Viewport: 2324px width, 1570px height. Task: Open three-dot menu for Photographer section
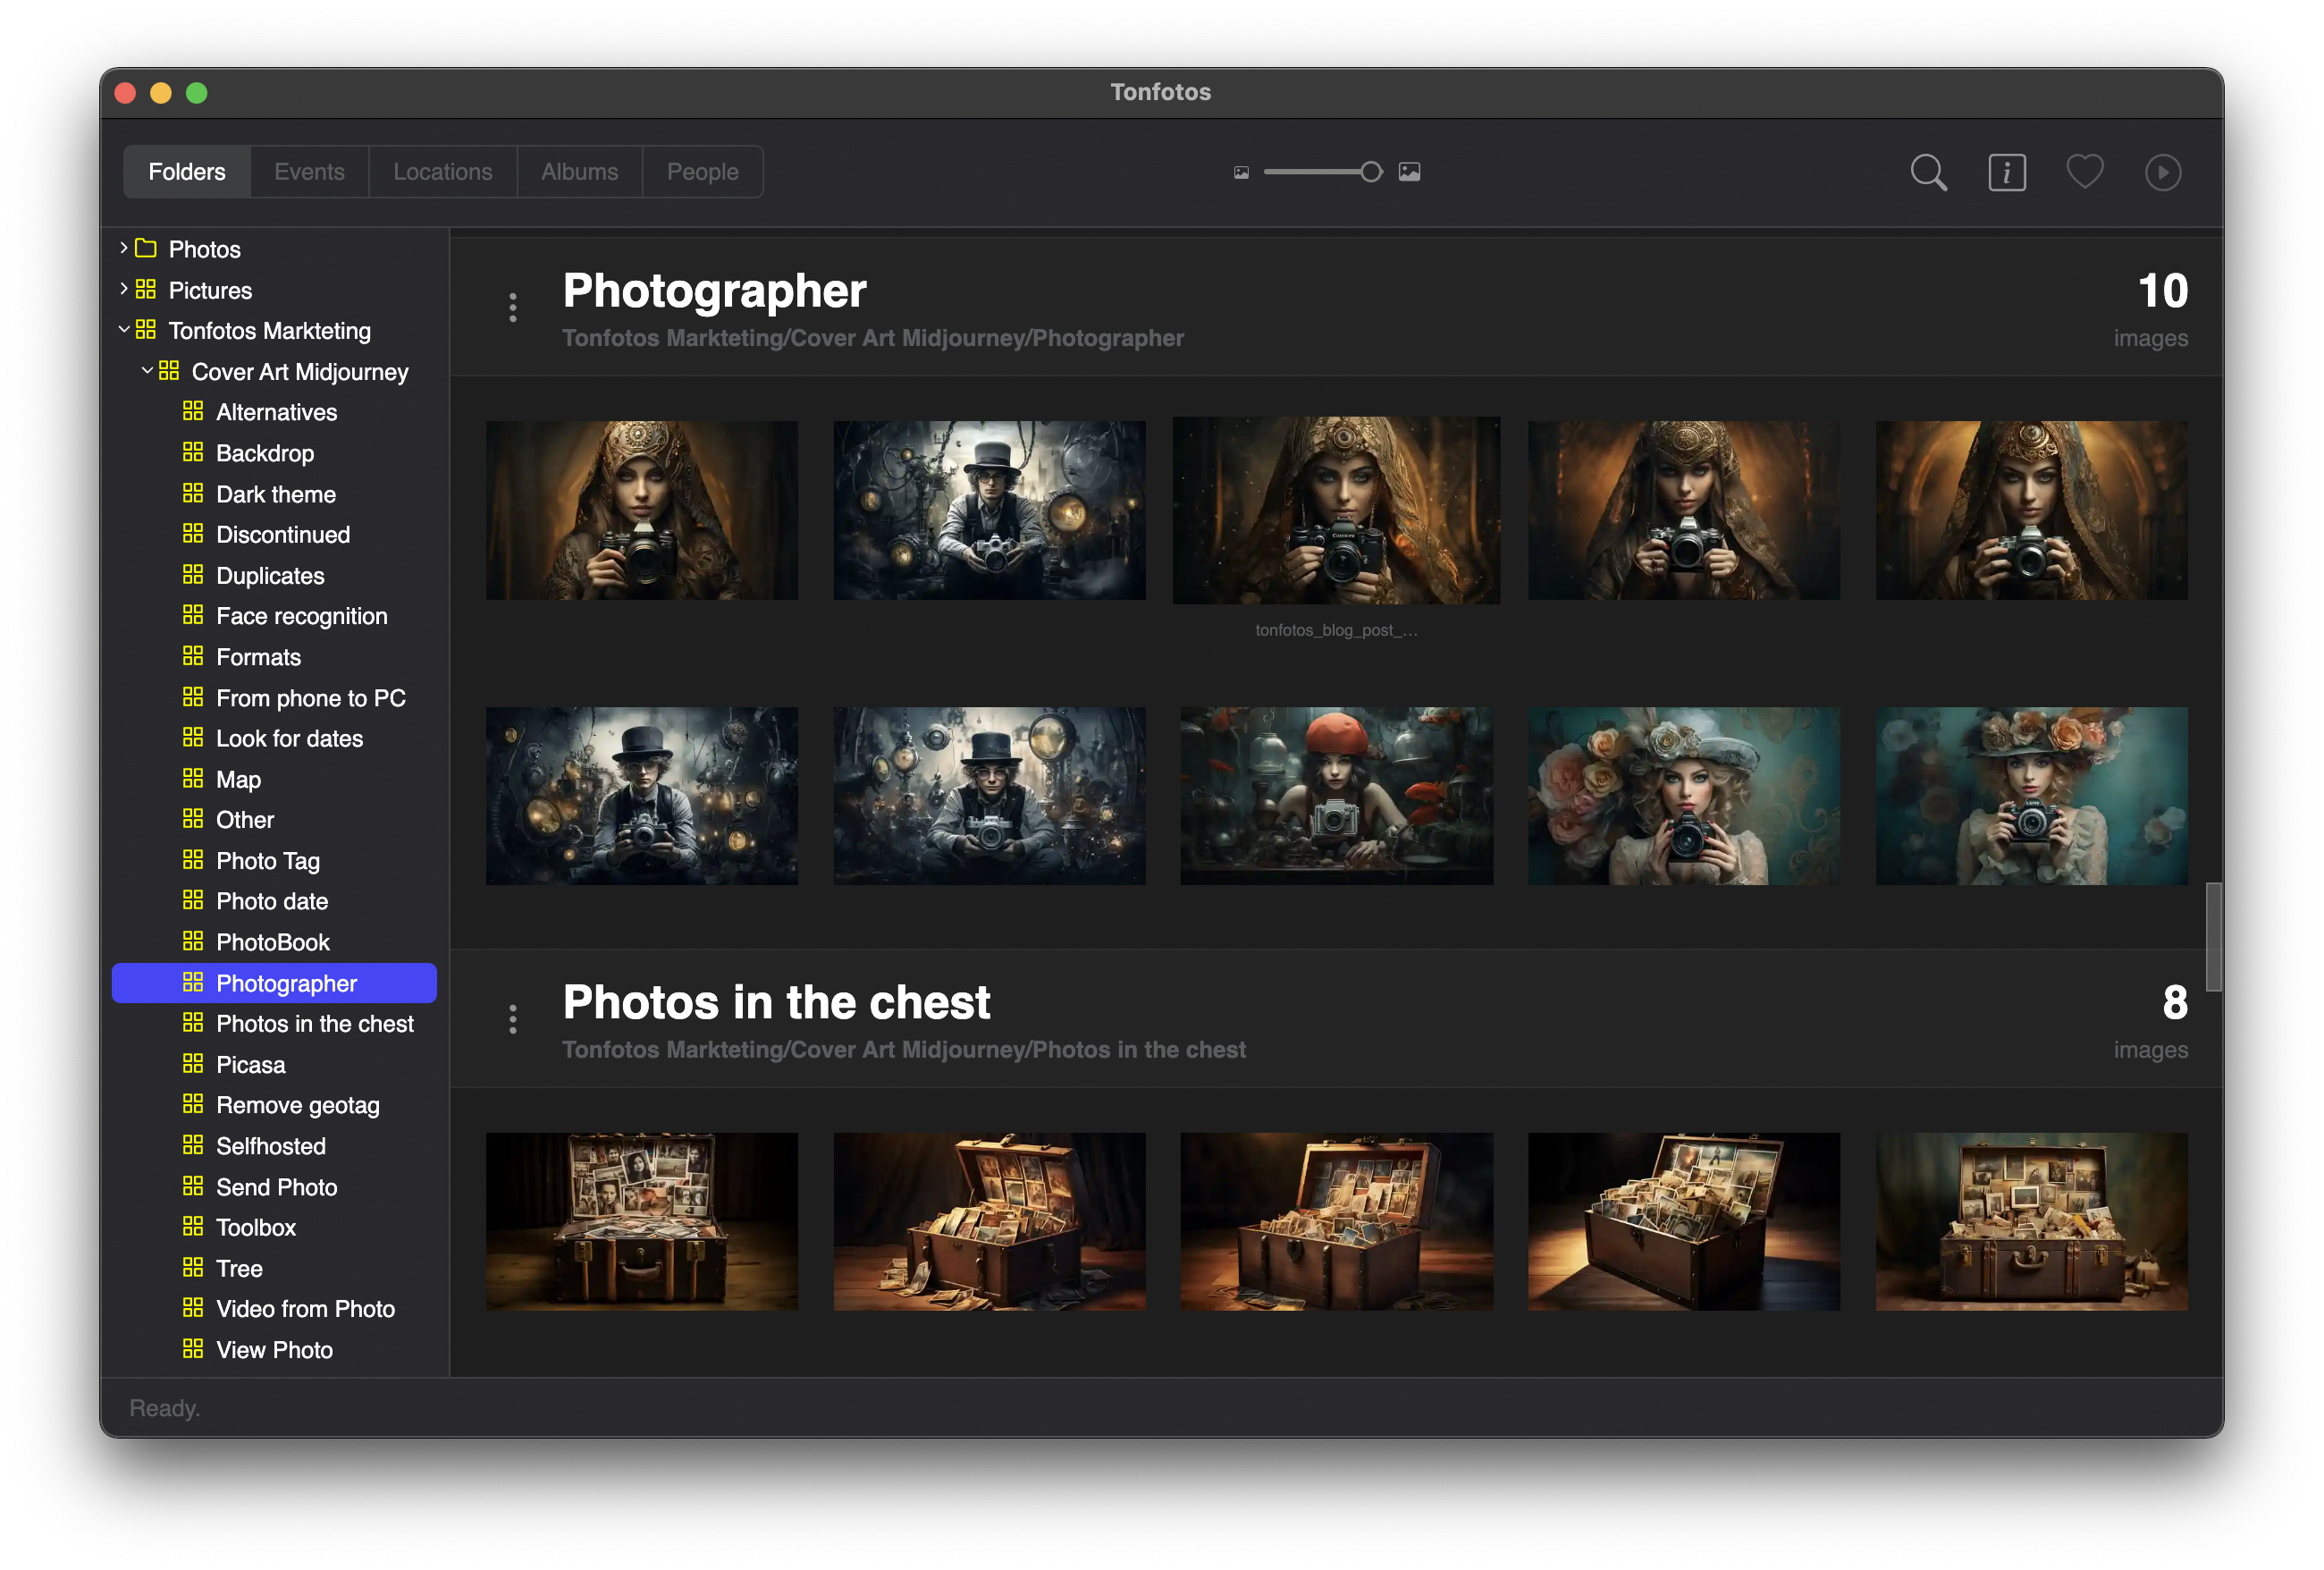pyautogui.click(x=513, y=308)
